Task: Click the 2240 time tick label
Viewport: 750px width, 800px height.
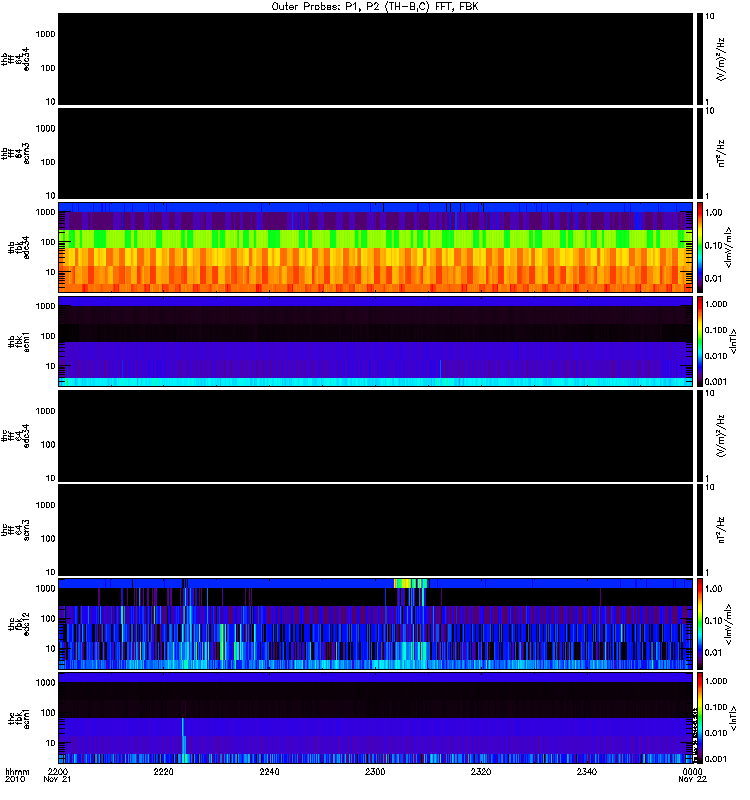Action: coord(270,772)
